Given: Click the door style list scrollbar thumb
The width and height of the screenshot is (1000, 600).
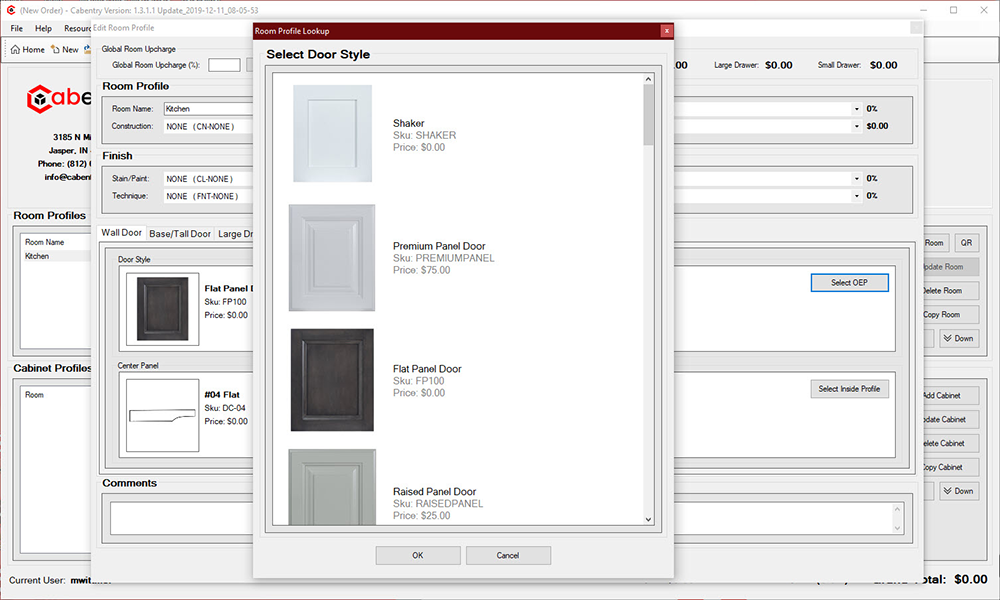Looking at the screenshot, I should (x=648, y=115).
